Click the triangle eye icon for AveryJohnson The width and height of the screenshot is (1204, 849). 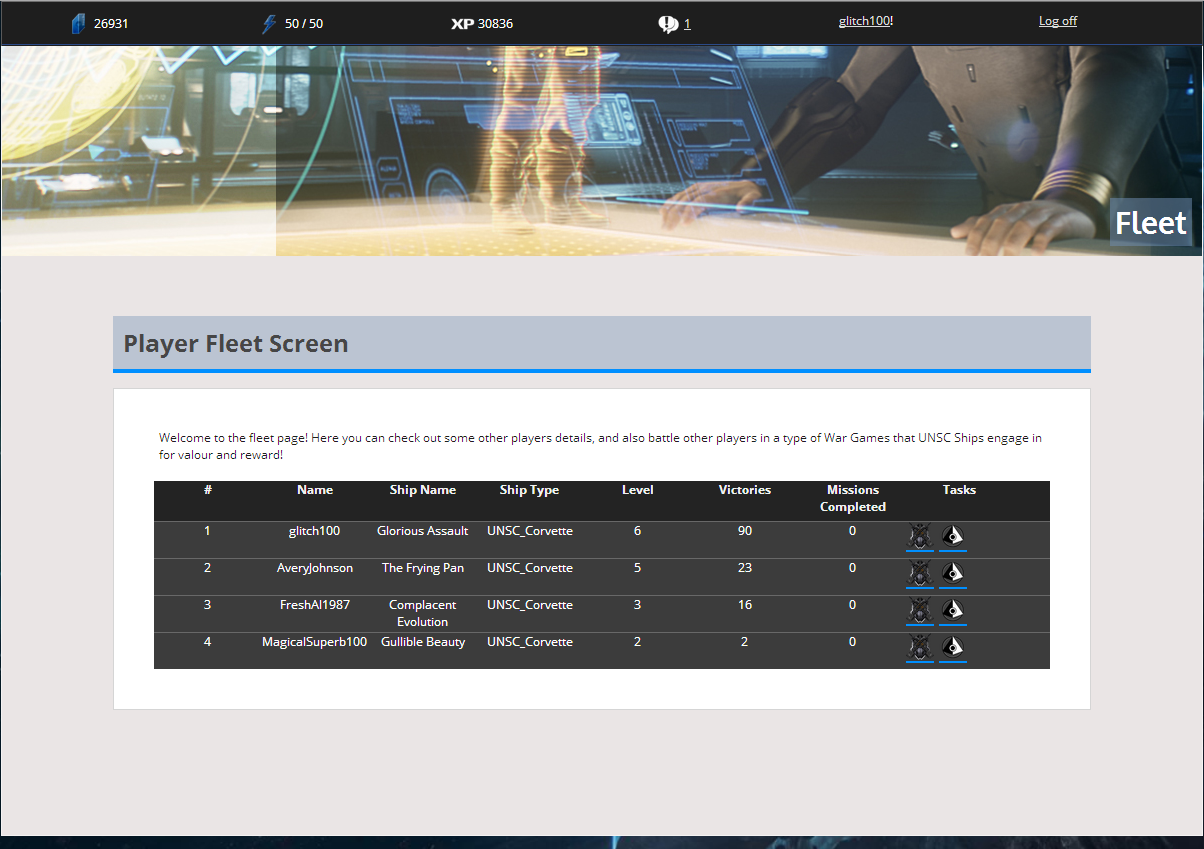(x=953, y=574)
